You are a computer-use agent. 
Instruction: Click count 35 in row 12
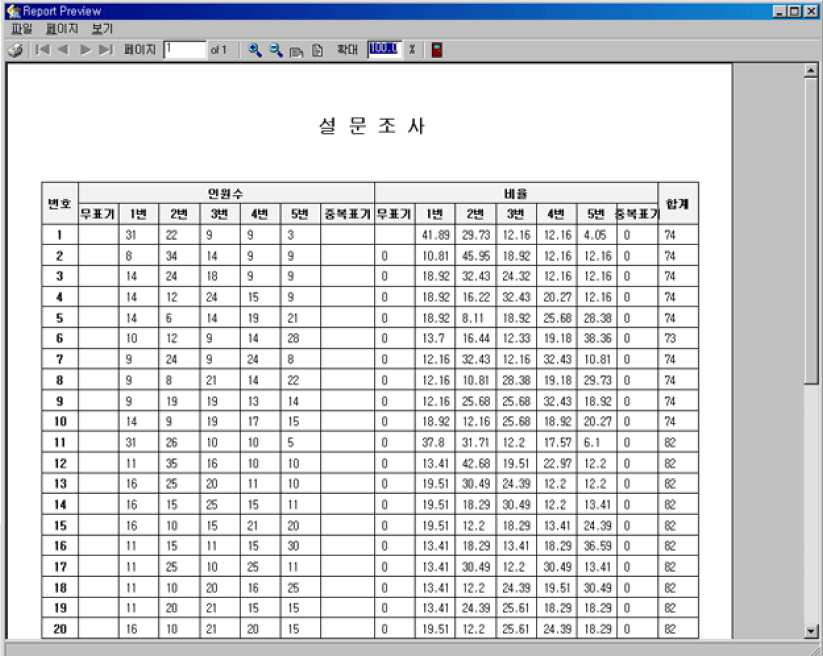coord(172,463)
